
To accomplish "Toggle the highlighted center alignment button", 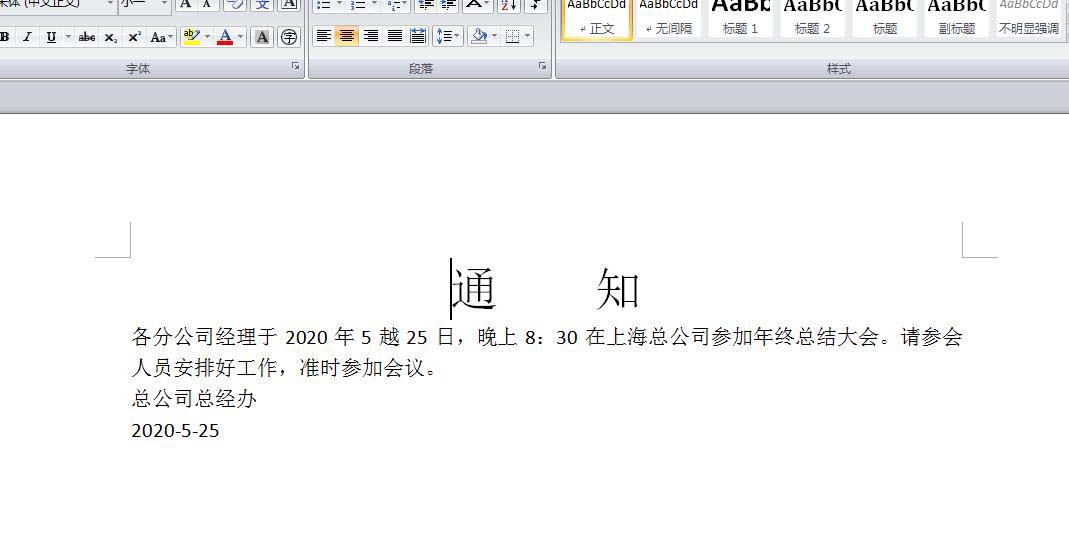I will pyautogui.click(x=347, y=35).
